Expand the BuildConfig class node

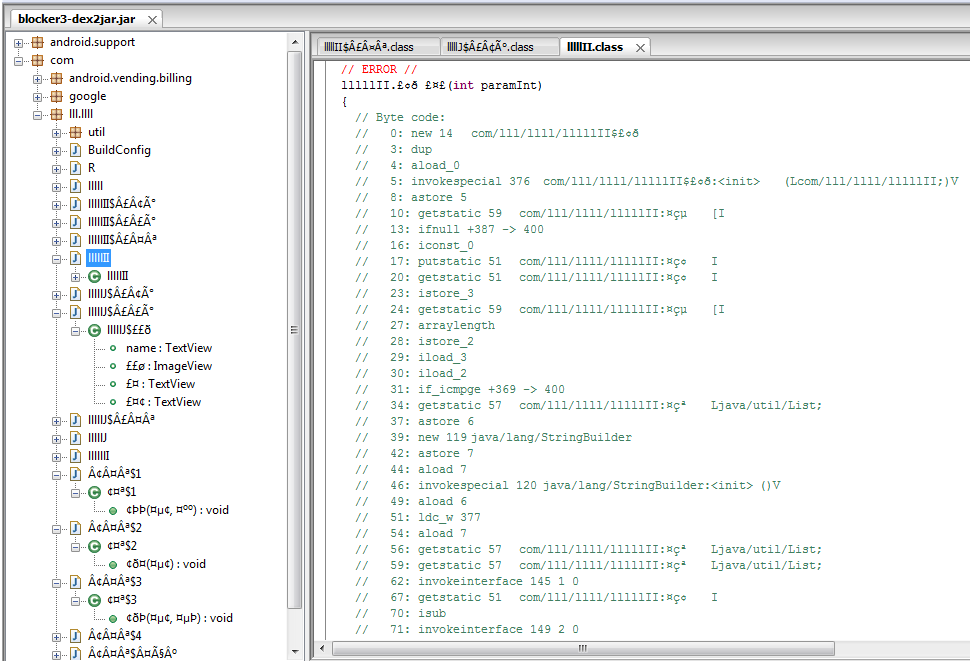click(x=56, y=151)
